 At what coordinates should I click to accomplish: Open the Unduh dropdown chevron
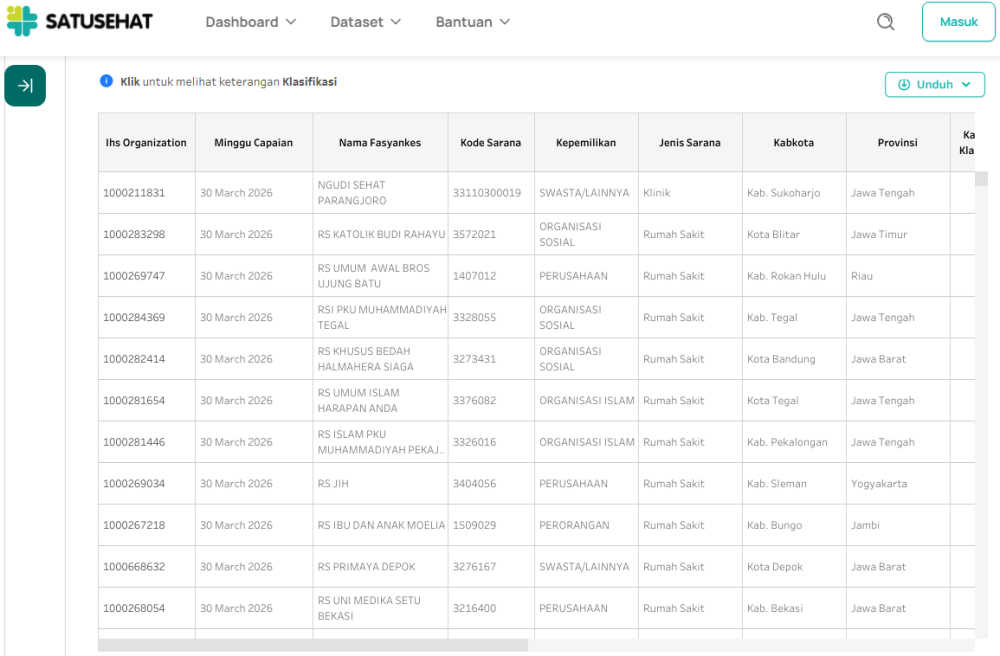966,85
